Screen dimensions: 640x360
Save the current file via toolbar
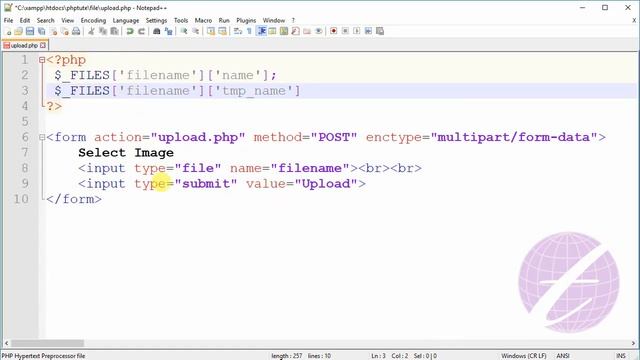pyautogui.click(x=30, y=31)
